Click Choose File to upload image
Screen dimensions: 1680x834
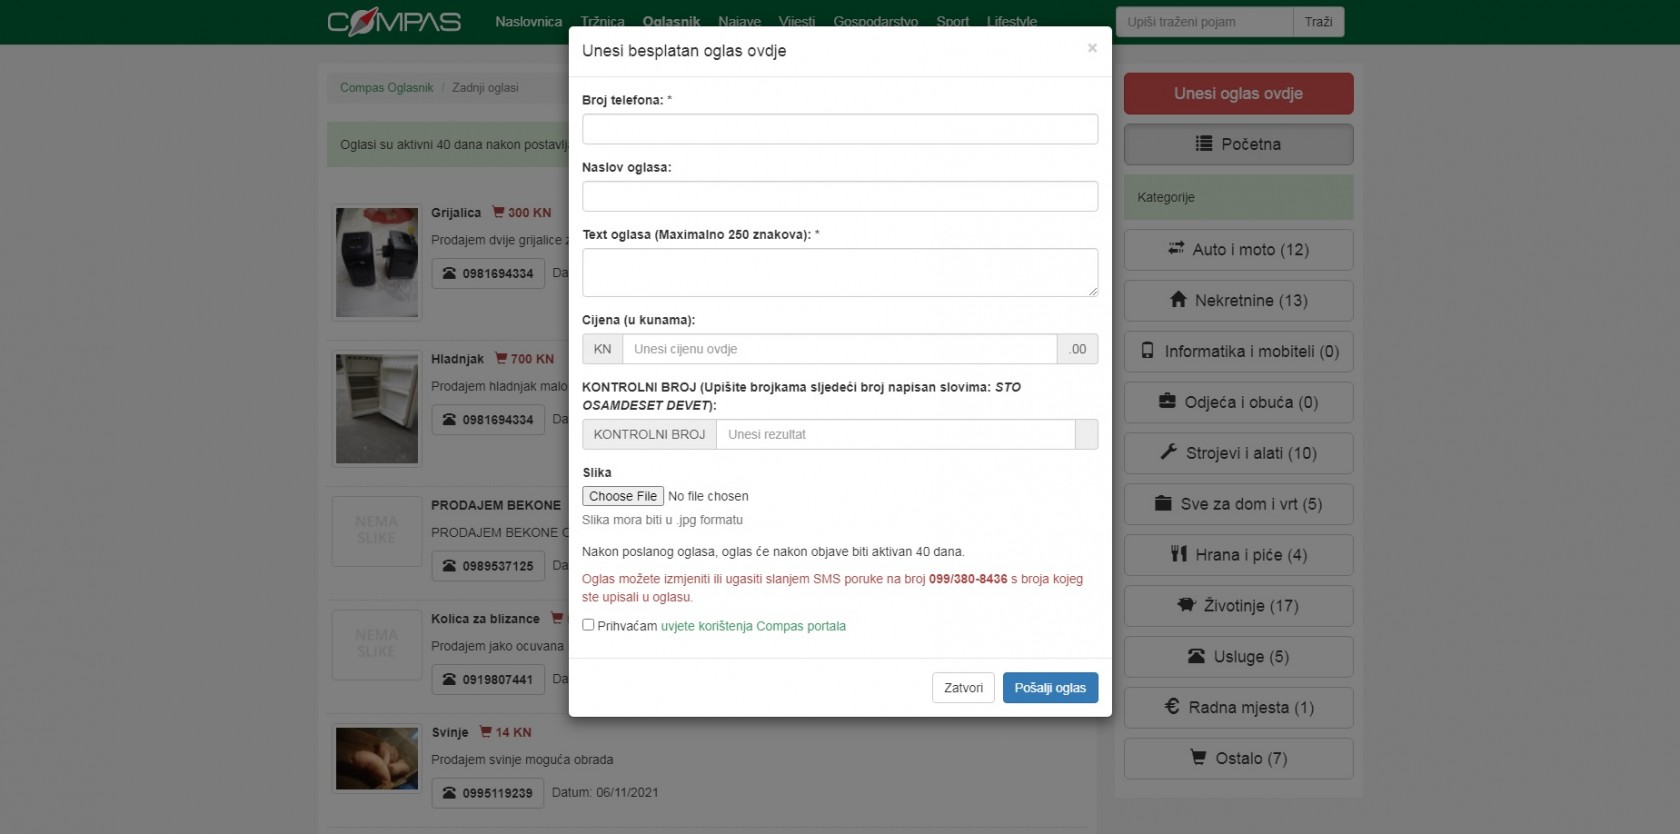tap(622, 496)
